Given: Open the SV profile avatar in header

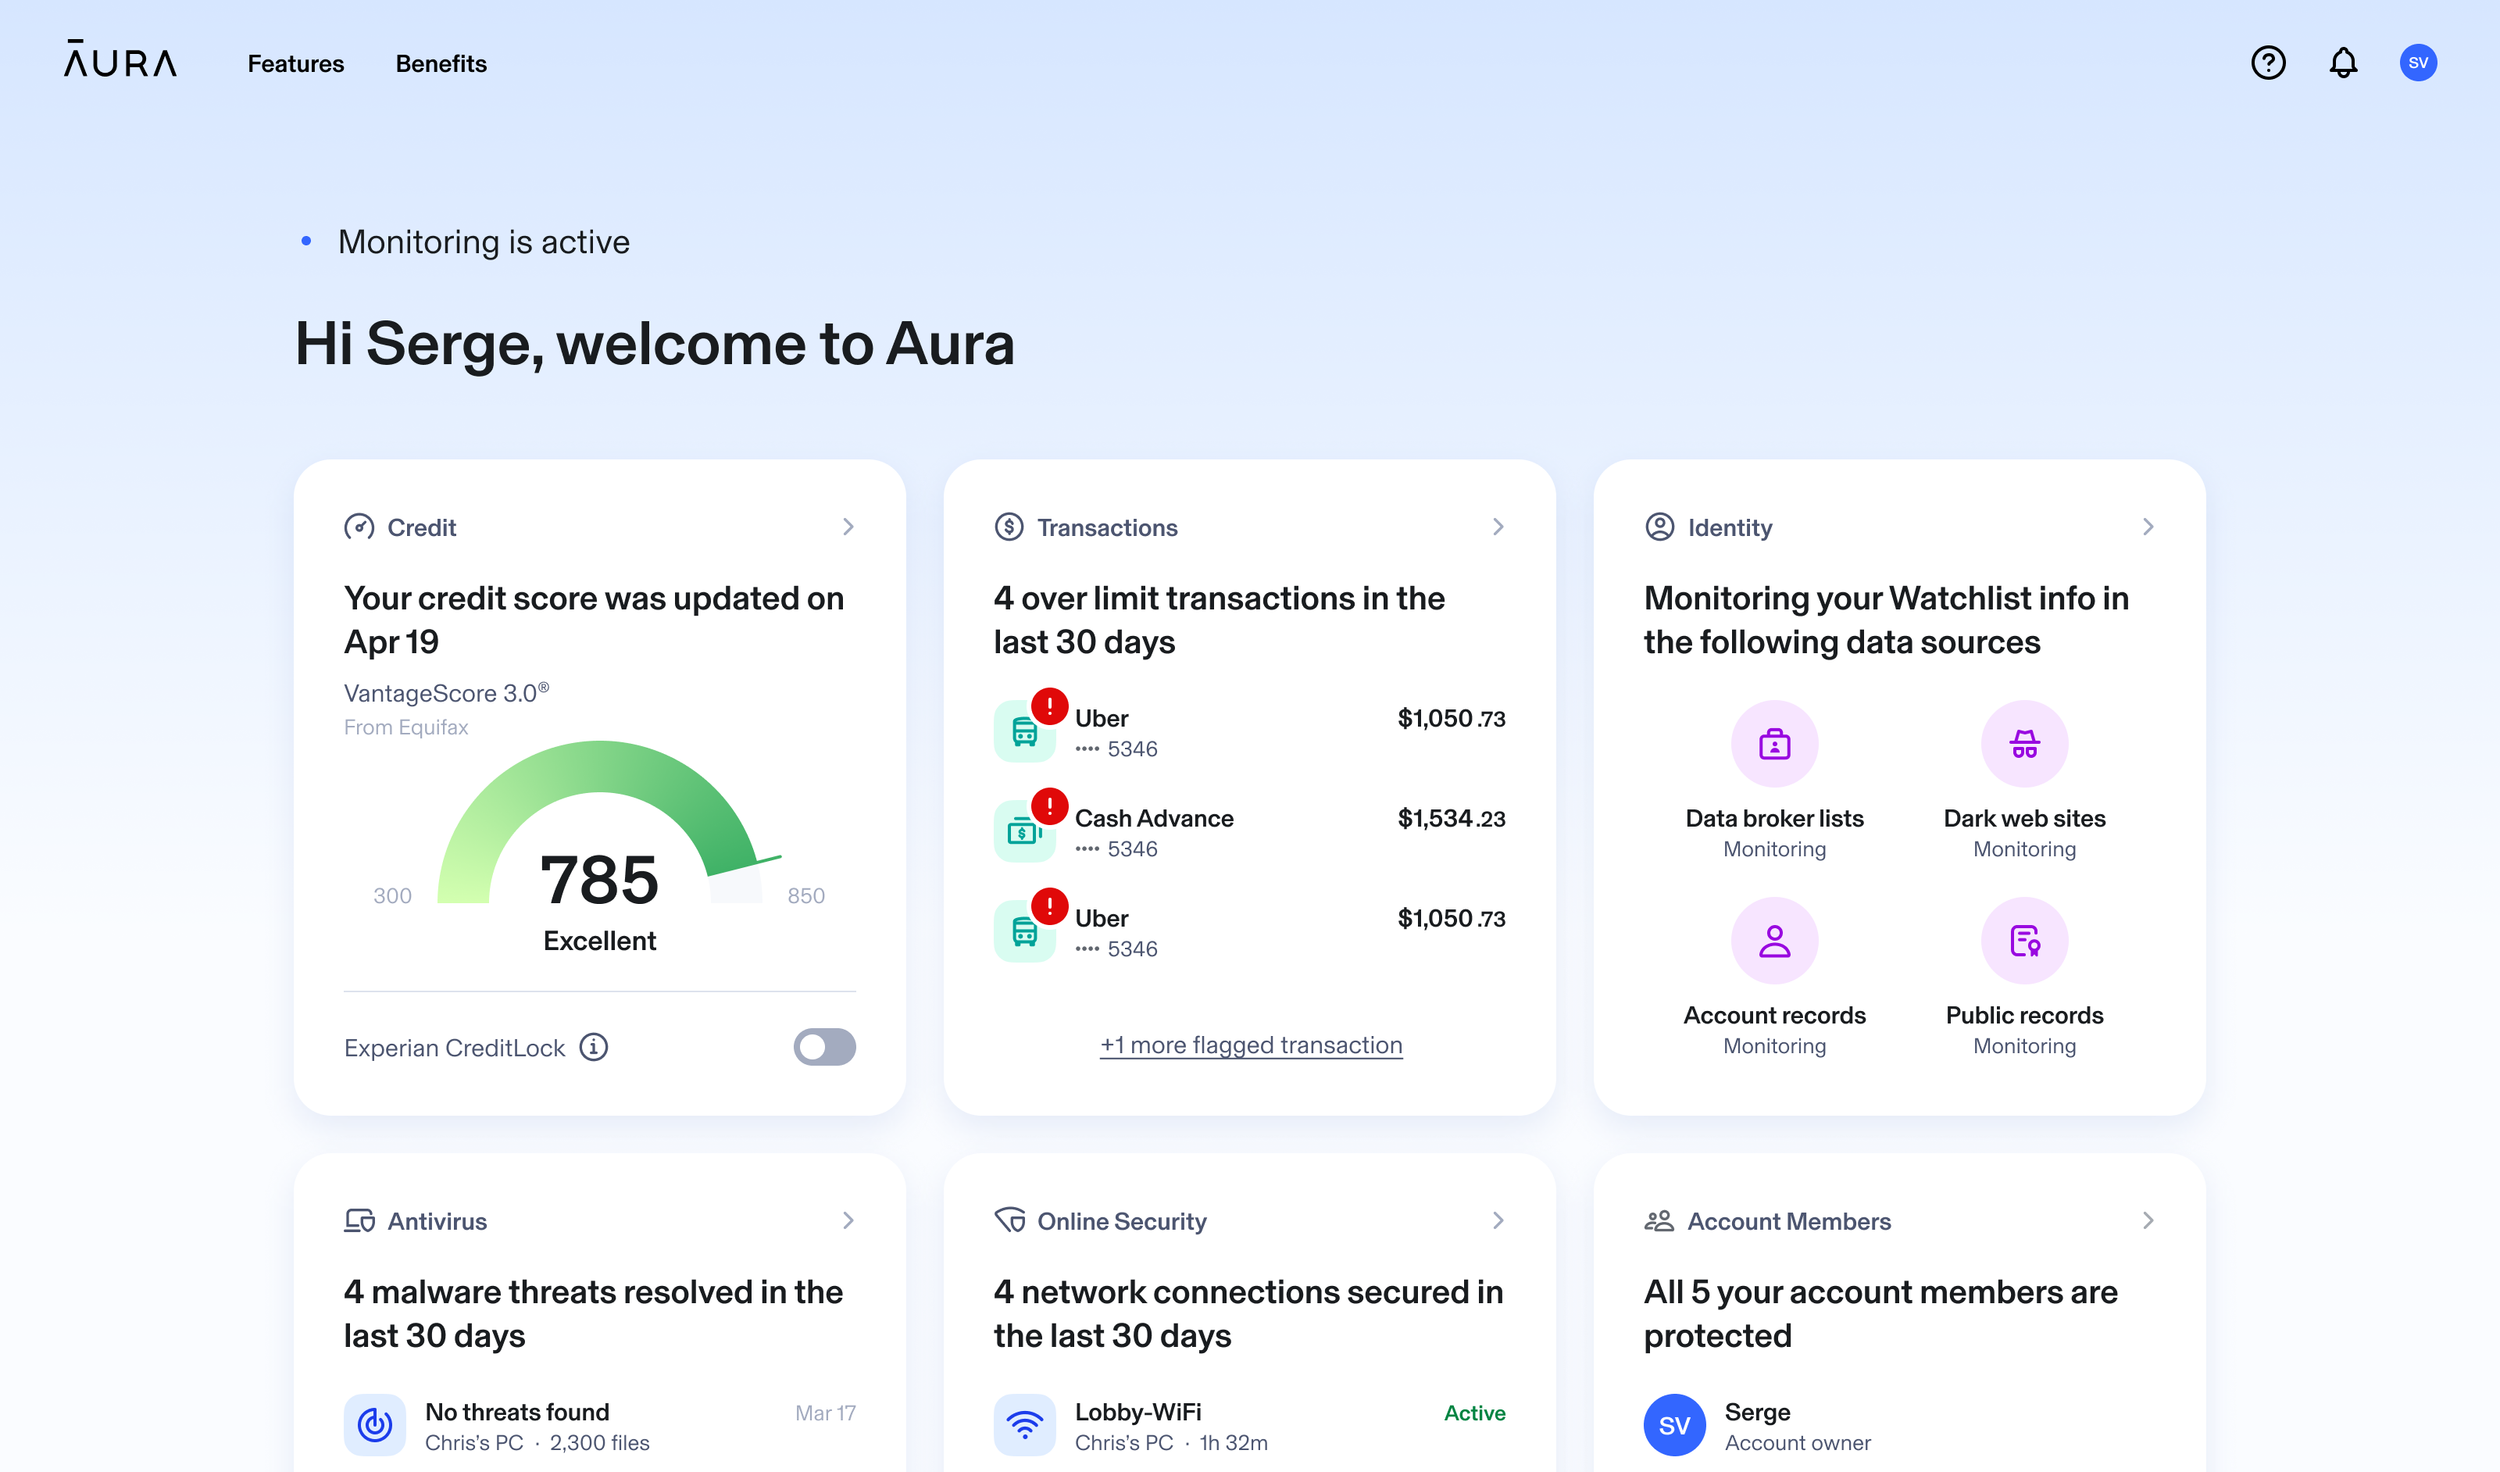Looking at the screenshot, I should pos(2417,63).
